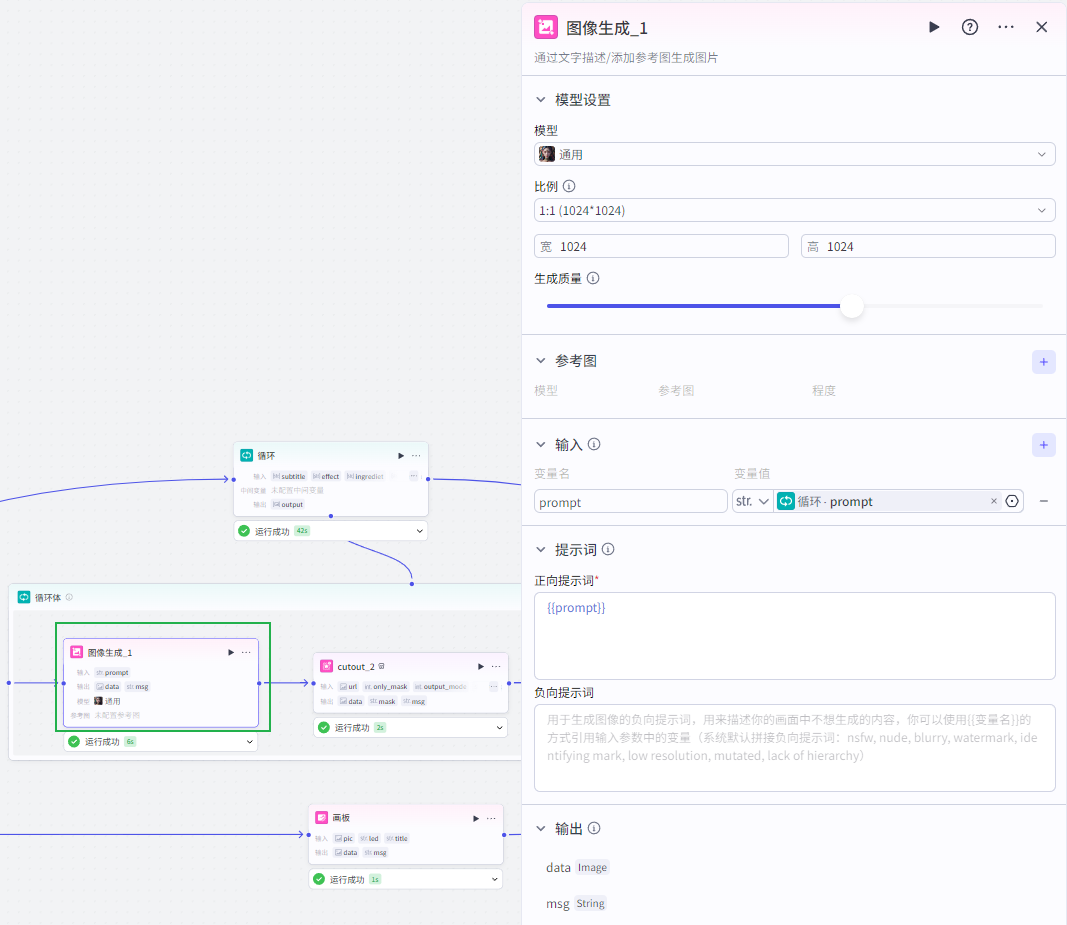Viewport: 1067px width, 925px height.
Task: Remove the prompt input variable row
Action: click(x=1043, y=501)
